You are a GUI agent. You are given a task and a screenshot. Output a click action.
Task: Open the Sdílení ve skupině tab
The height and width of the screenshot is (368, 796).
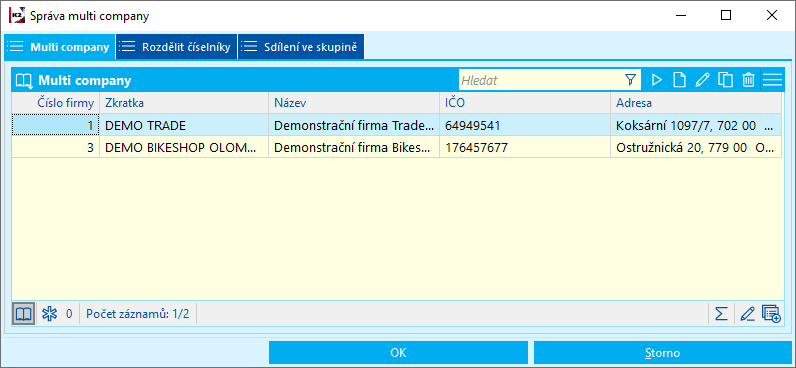(x=301, y=47)
